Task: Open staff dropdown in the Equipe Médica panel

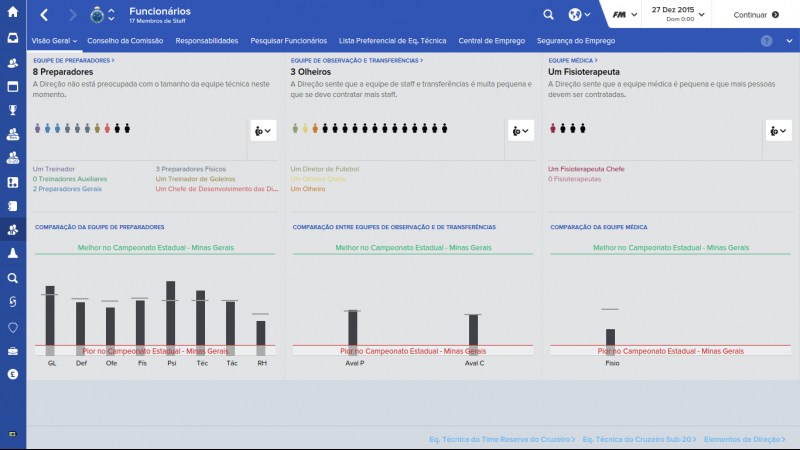Action: [x=778, y=130]
